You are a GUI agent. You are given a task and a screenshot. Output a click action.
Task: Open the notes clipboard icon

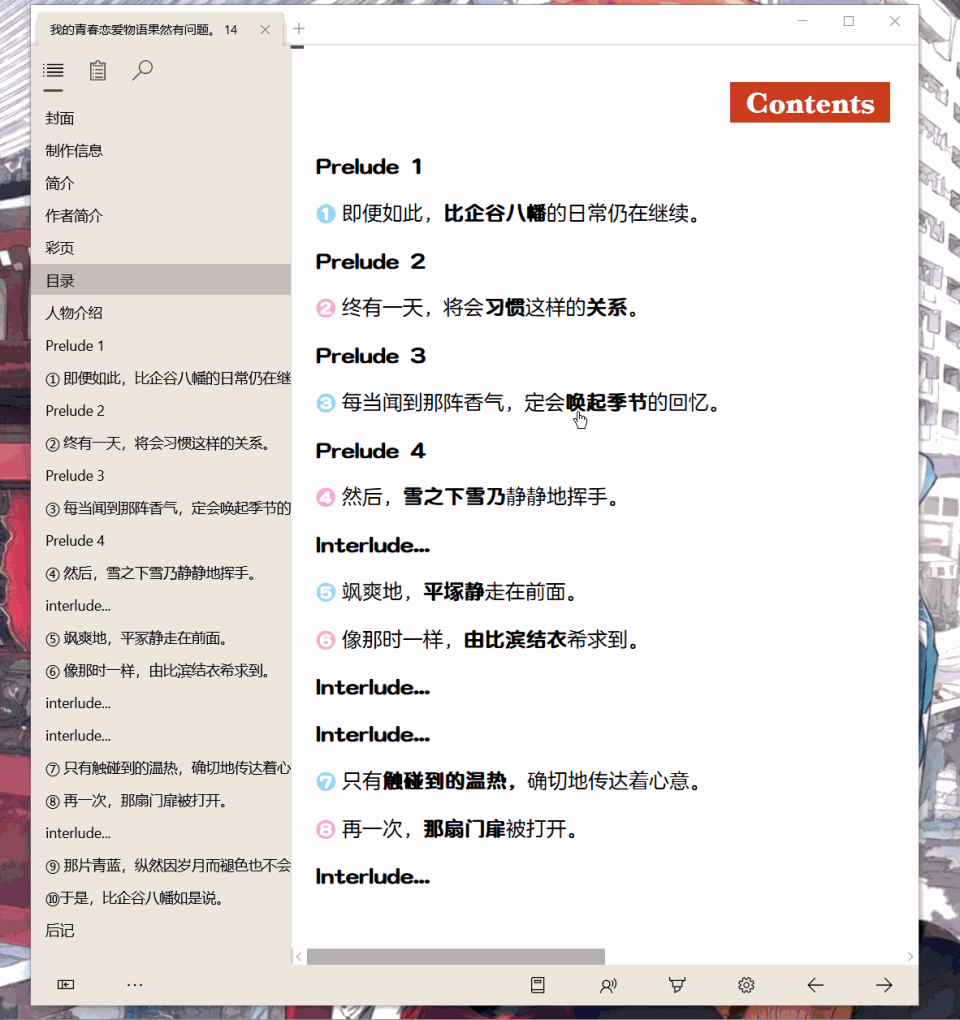(x=98, y=70)
